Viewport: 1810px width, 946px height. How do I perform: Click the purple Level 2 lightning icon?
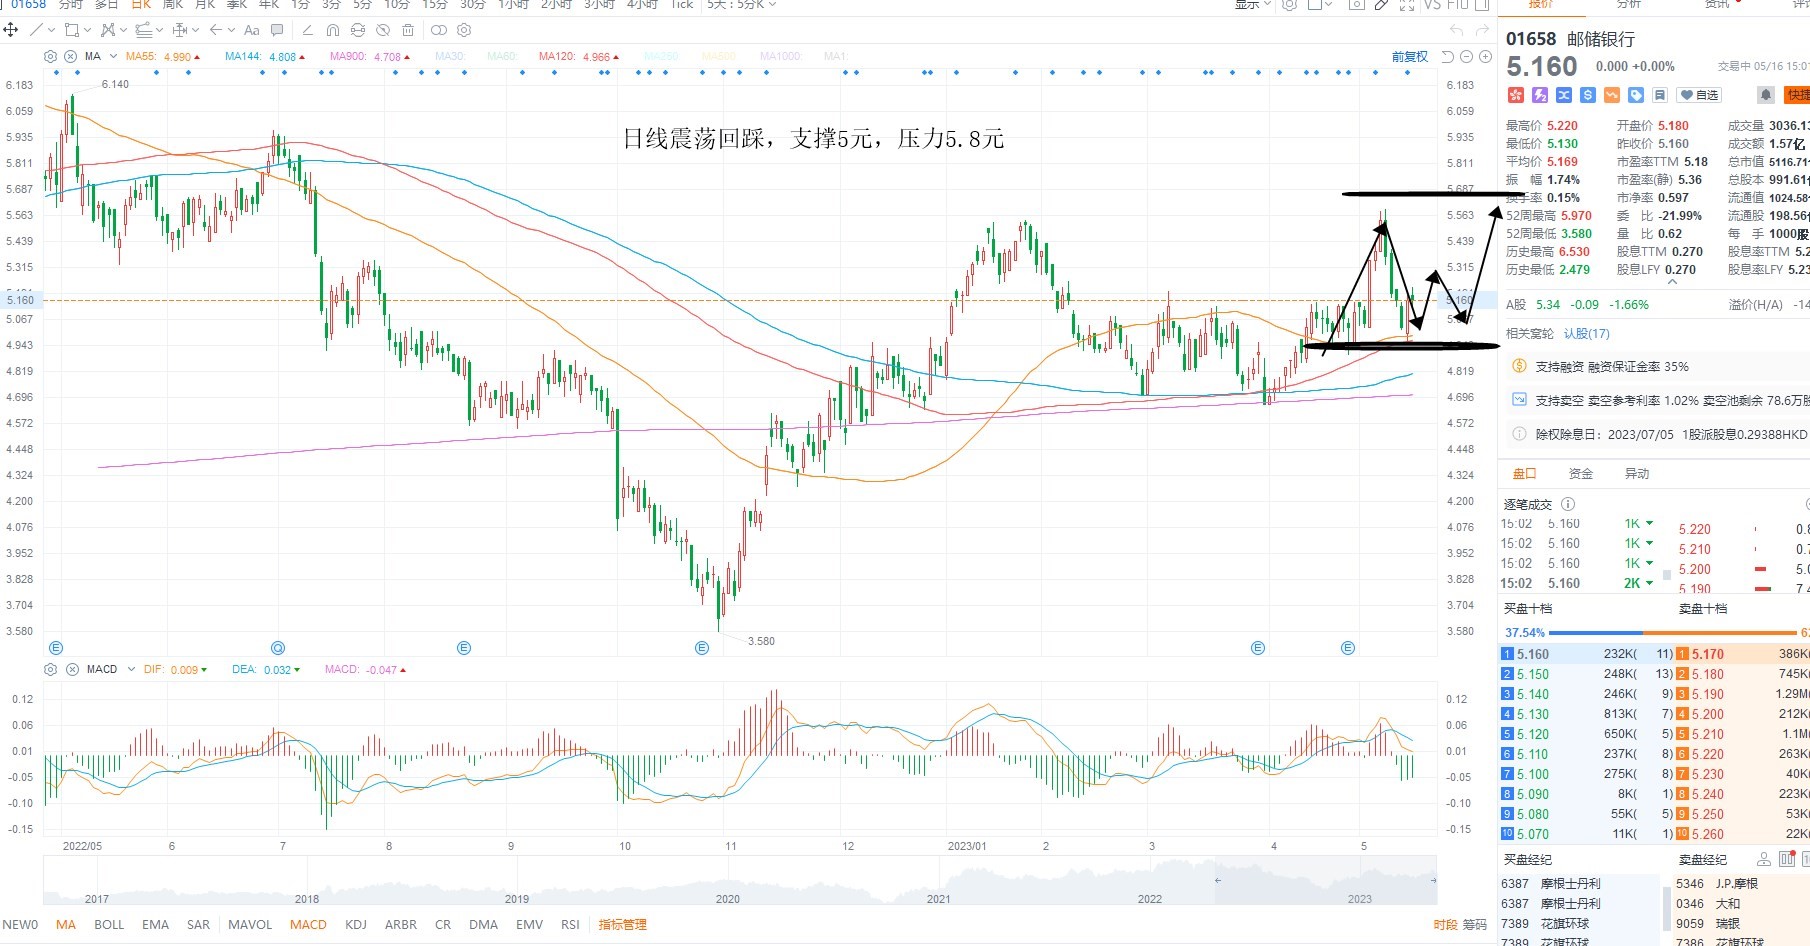tap(1540, 95)
